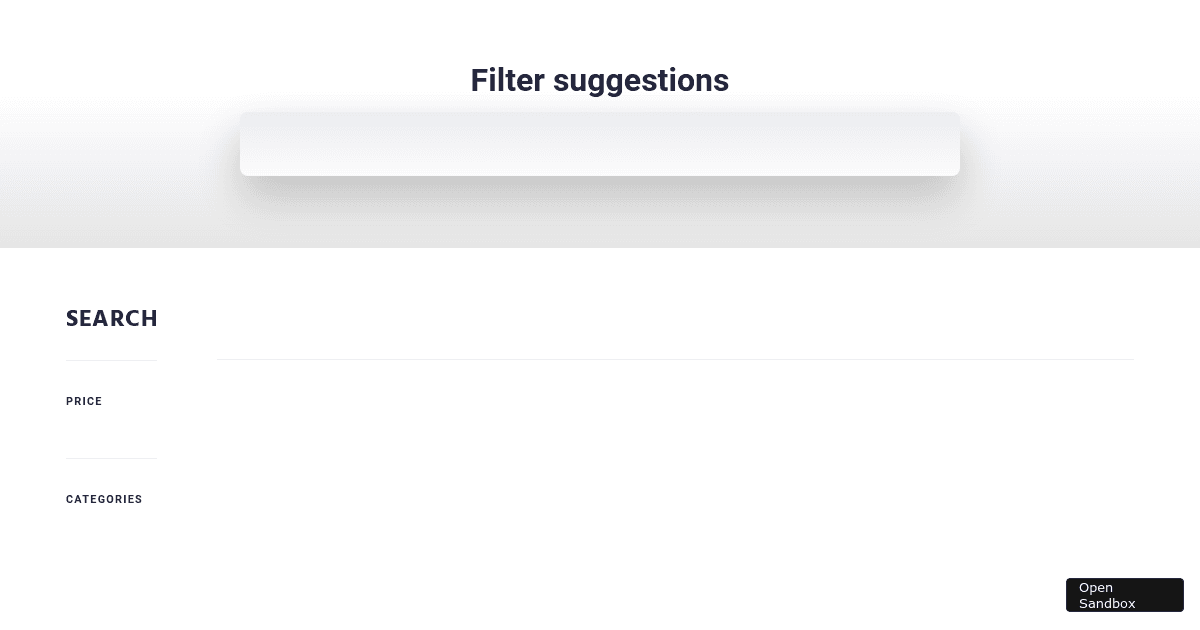Focus the empty autocomplete search field
The height and width of the screenshot is (630, 1200).
click(600, 144)
